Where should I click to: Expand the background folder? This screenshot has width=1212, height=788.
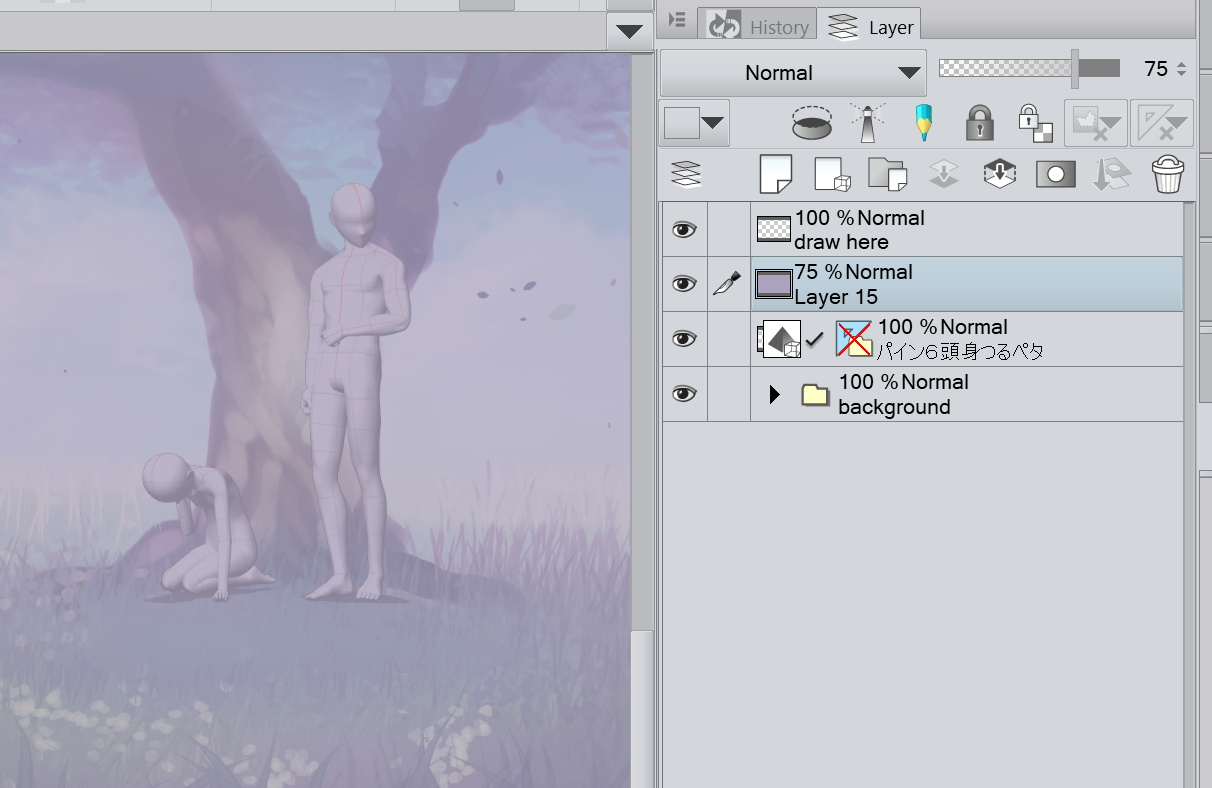(x=774, y=394)
